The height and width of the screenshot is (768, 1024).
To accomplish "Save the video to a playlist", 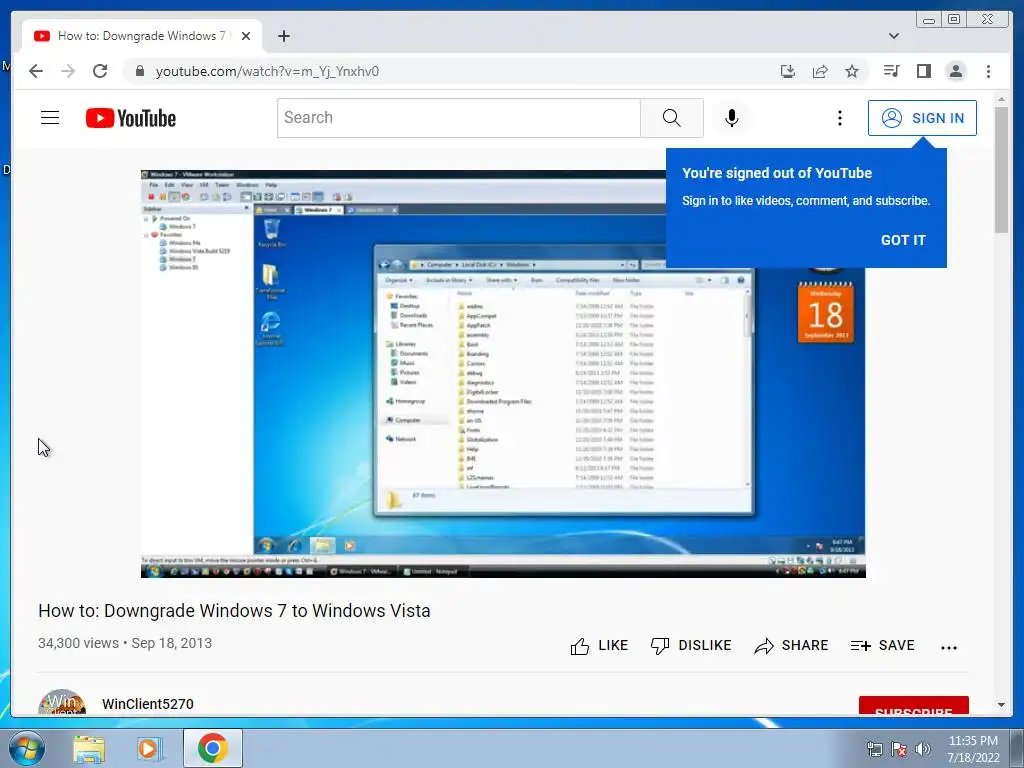I will point(882,646).
